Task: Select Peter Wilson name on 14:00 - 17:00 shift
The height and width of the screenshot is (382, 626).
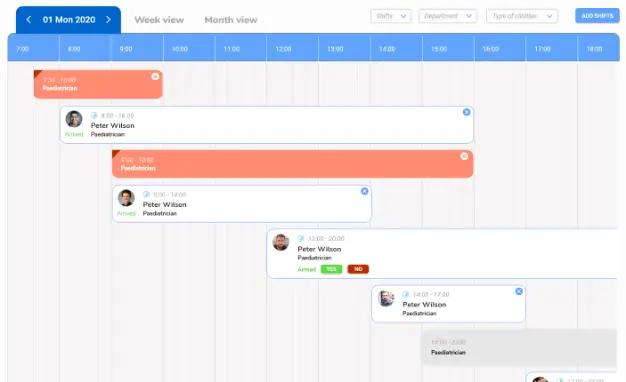Action: (x=424, y=305)
